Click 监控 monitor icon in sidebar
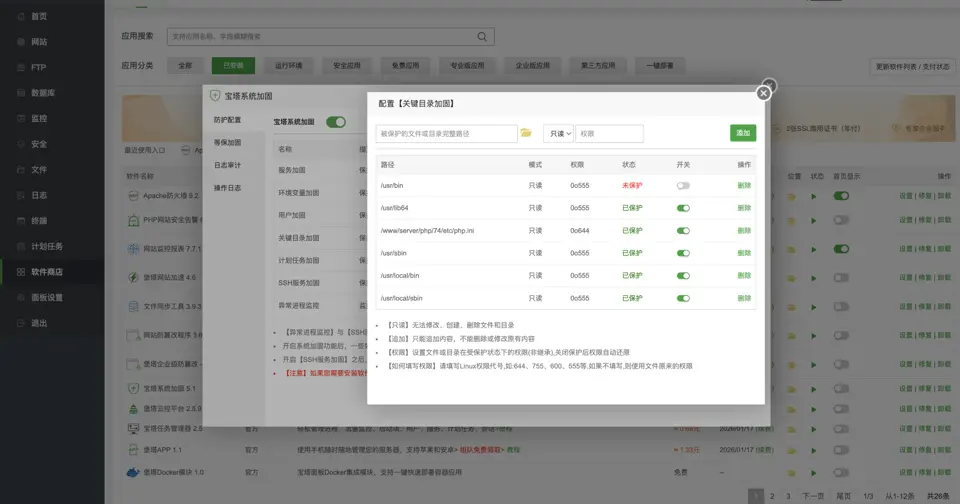 [21, 118]
